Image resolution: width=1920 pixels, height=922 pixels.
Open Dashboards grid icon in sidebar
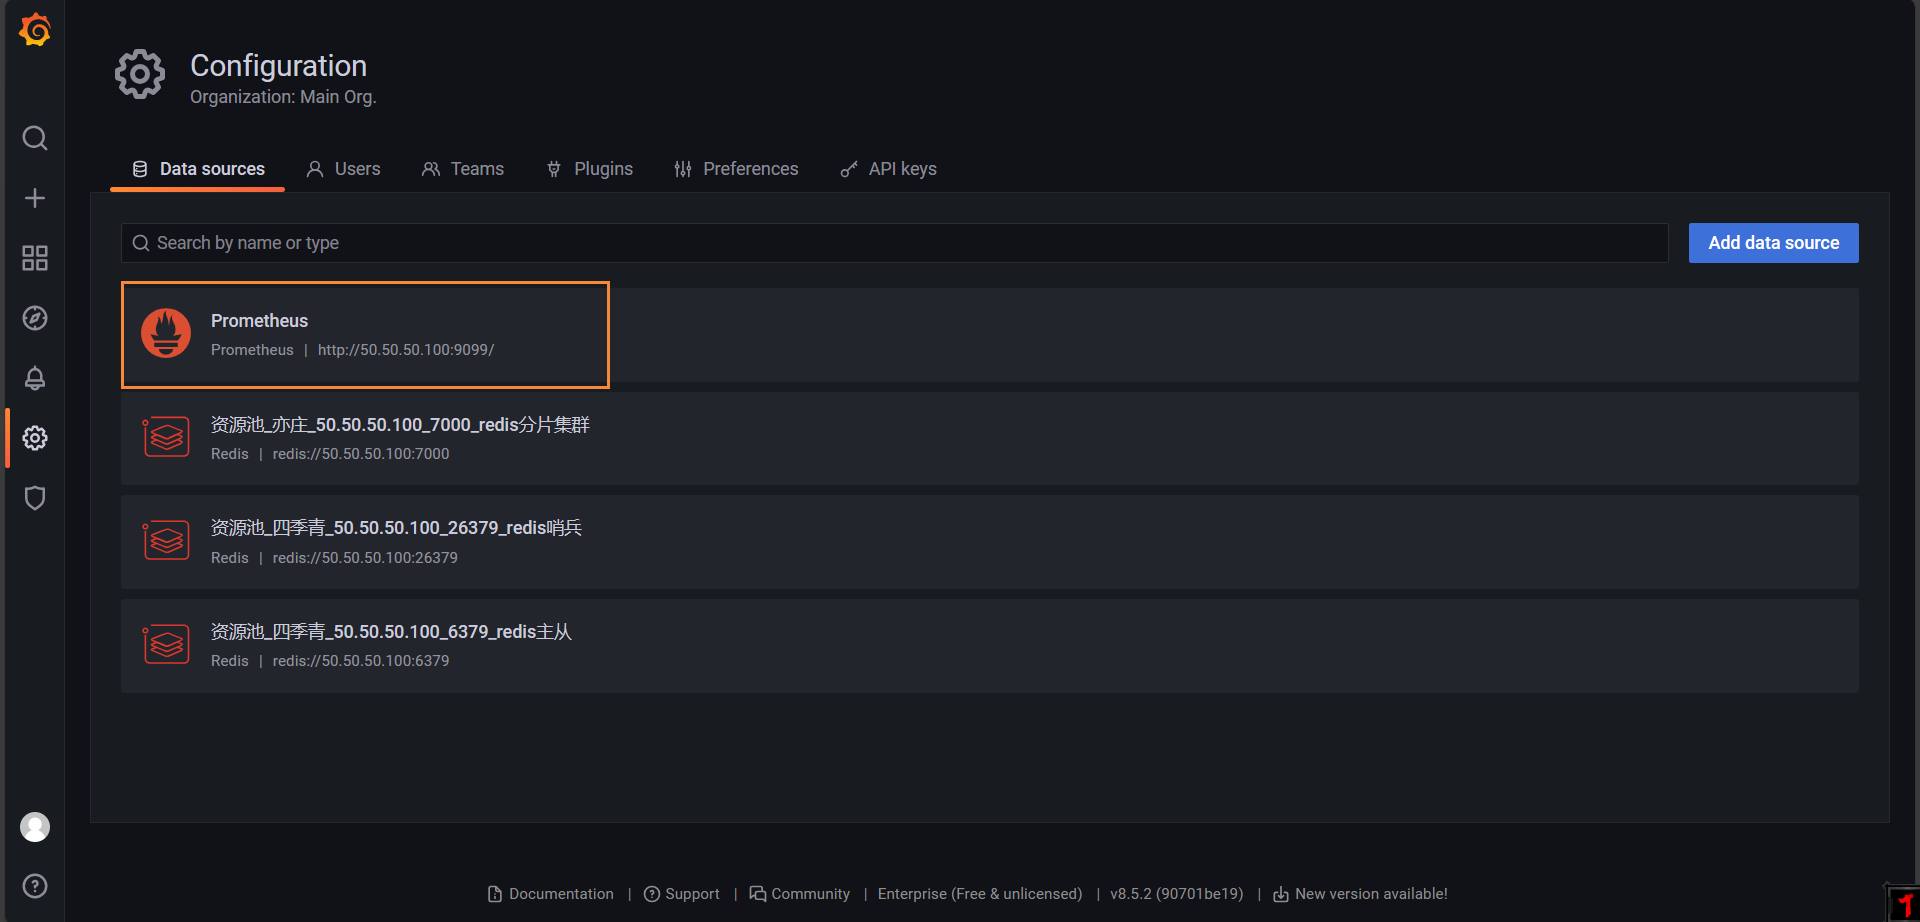[x=35, y=258]
